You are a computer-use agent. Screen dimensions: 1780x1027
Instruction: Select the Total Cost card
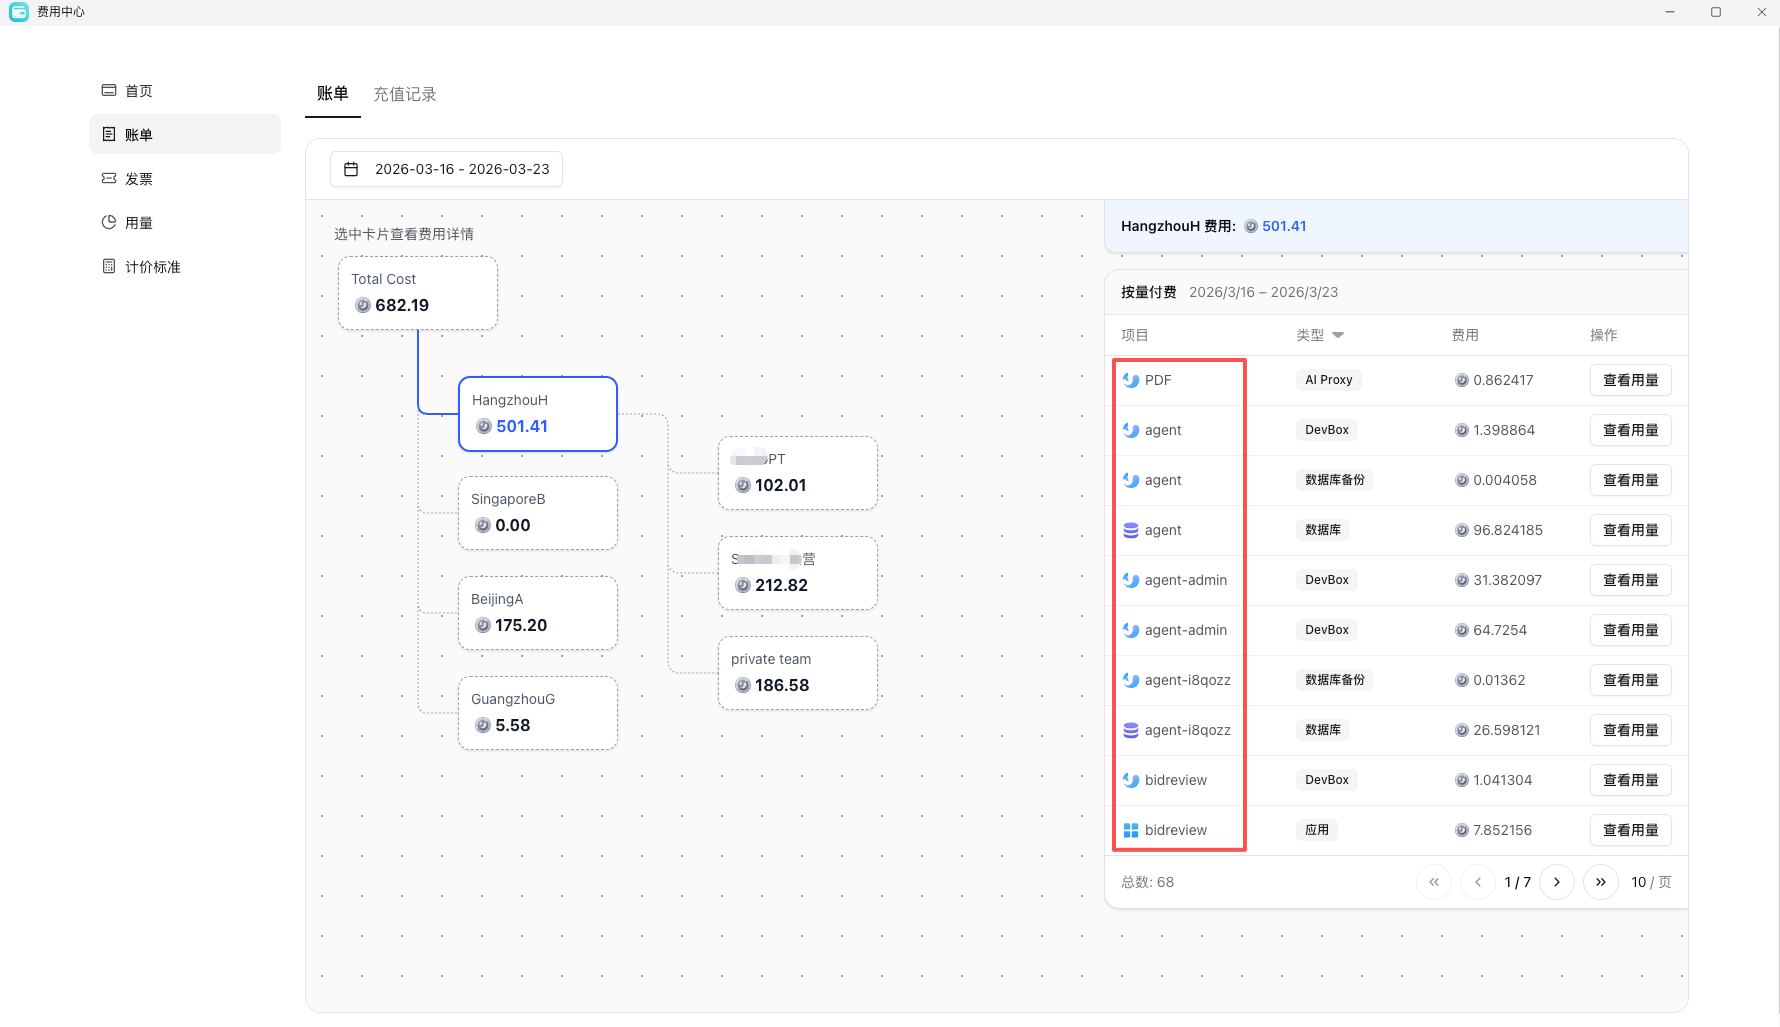click(x=418, y=293)
